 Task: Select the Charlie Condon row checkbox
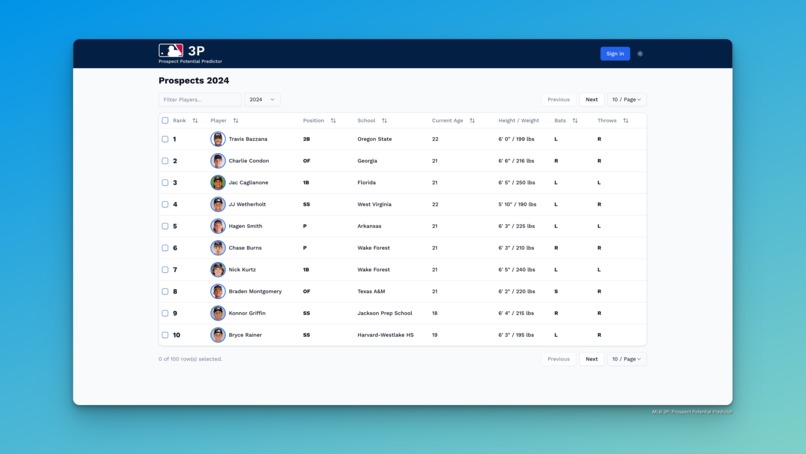(165, 160)
